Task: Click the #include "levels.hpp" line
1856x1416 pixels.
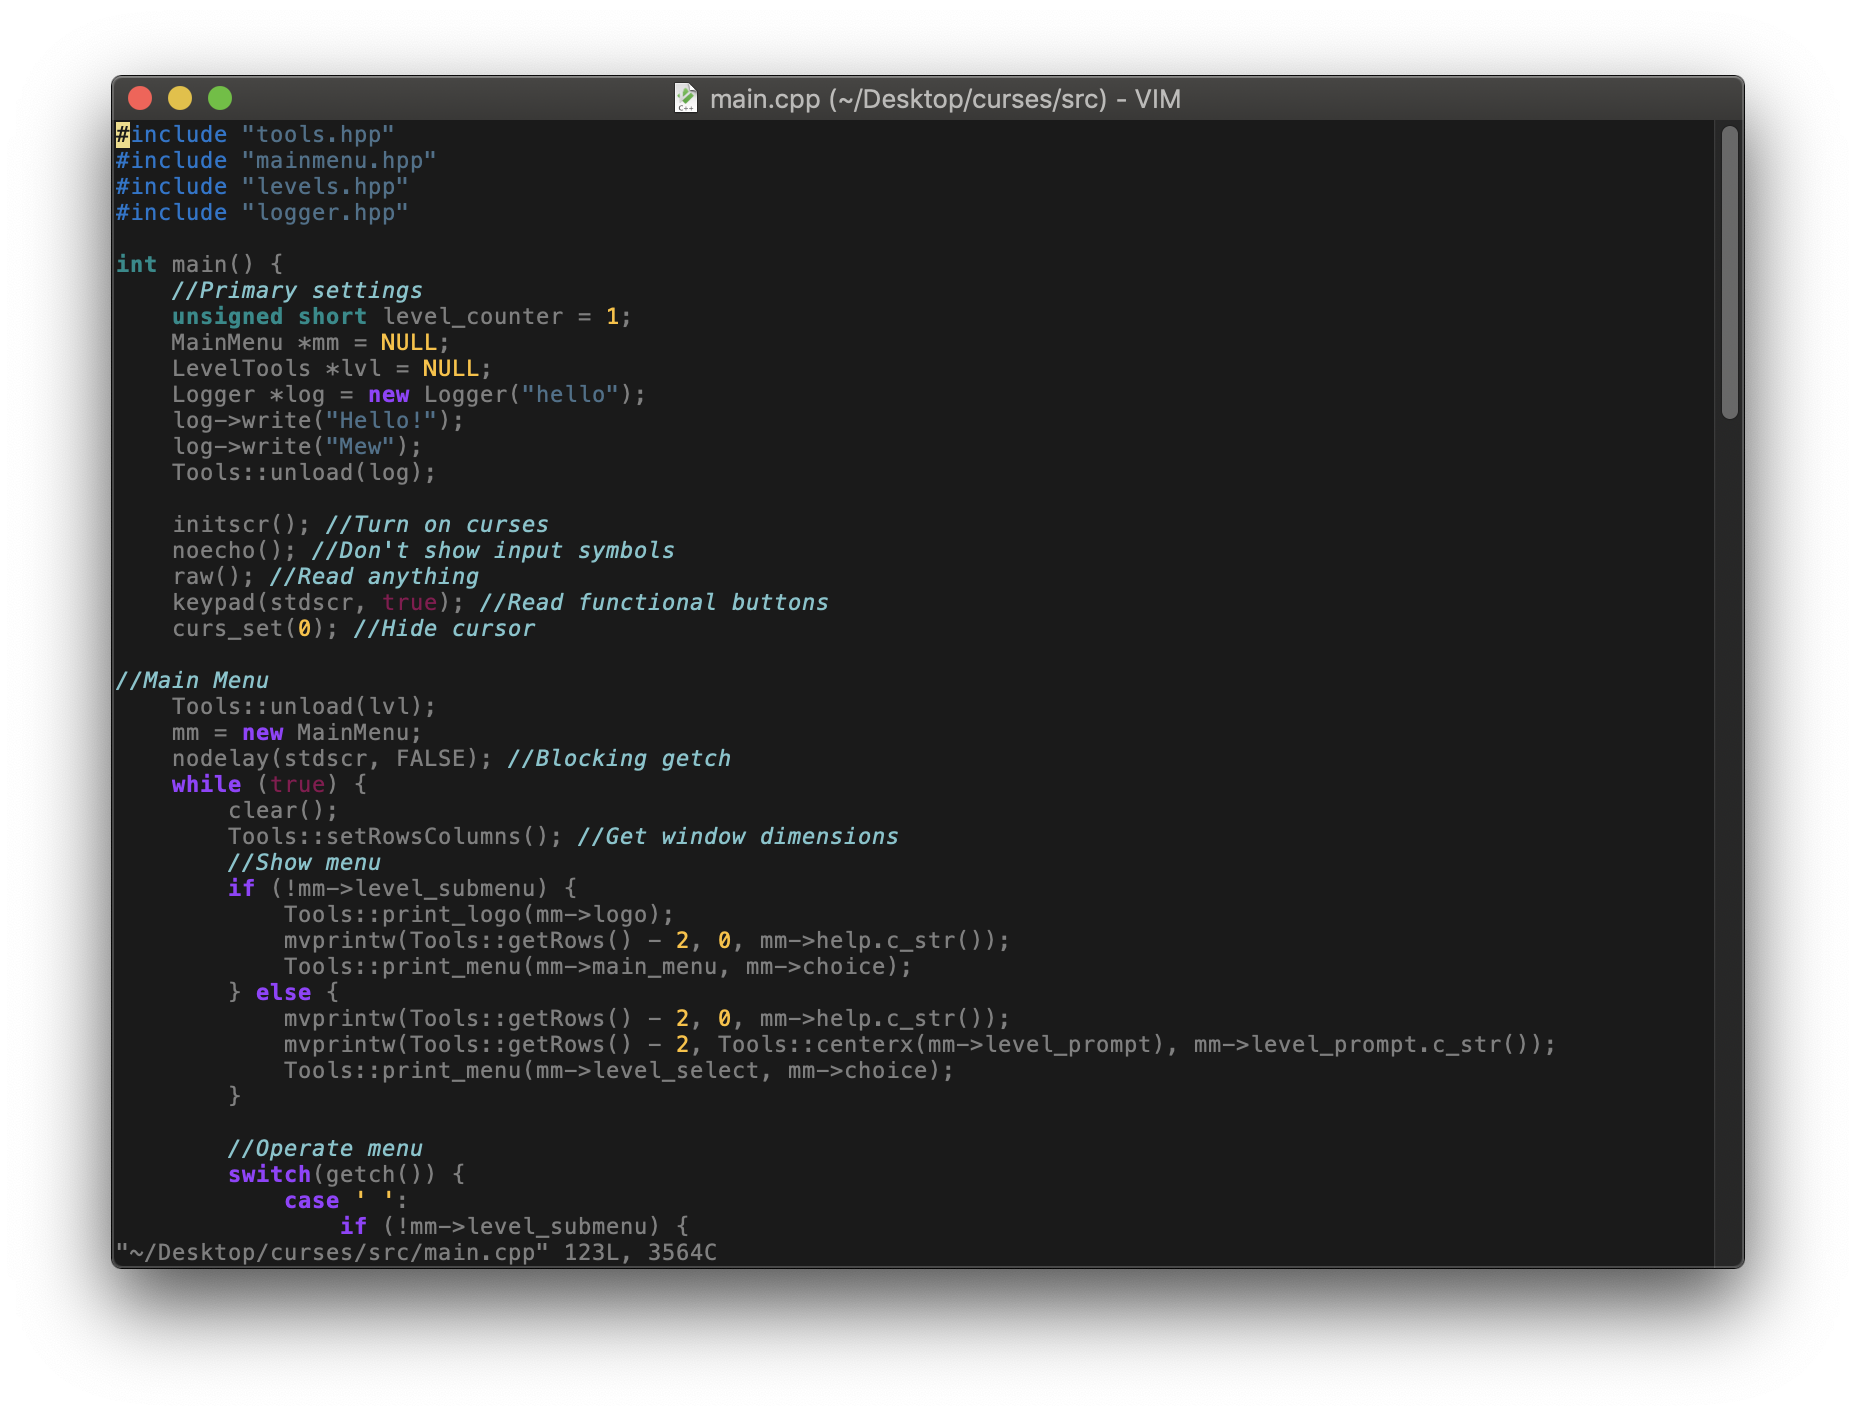Action: (262, 186)
